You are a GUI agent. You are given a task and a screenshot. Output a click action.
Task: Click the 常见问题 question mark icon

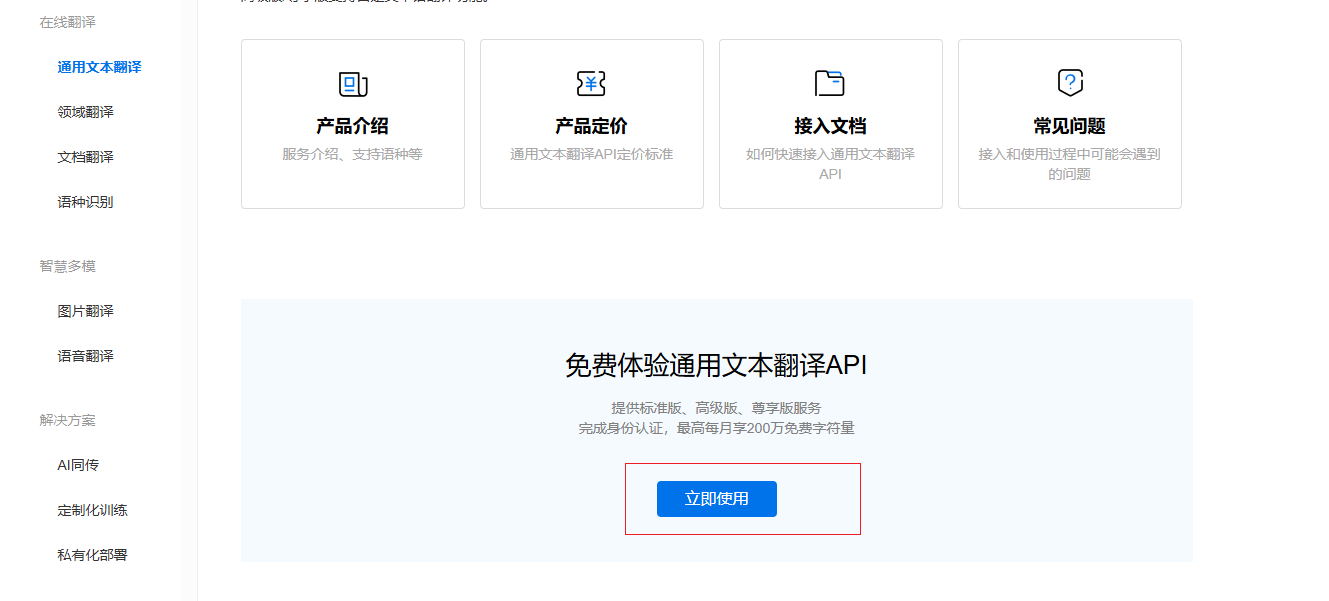coord(1070,83)
